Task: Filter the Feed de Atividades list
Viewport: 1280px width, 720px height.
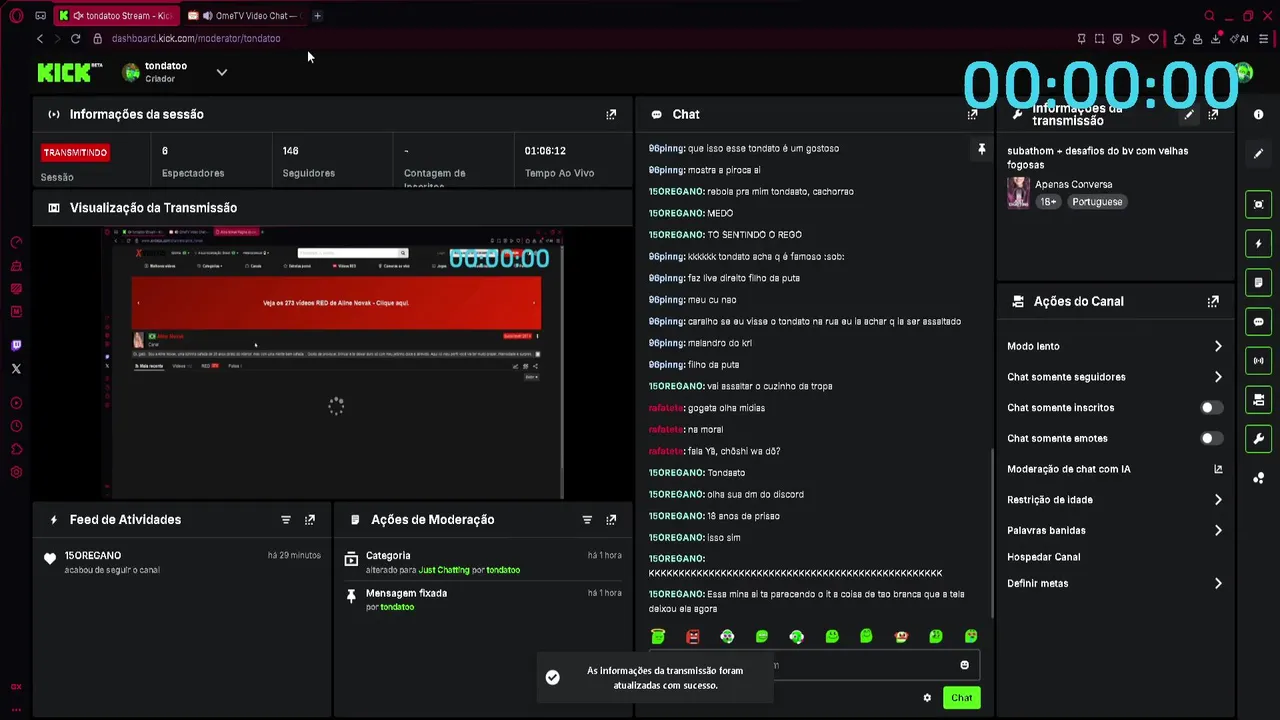Action: coord(286,520)
